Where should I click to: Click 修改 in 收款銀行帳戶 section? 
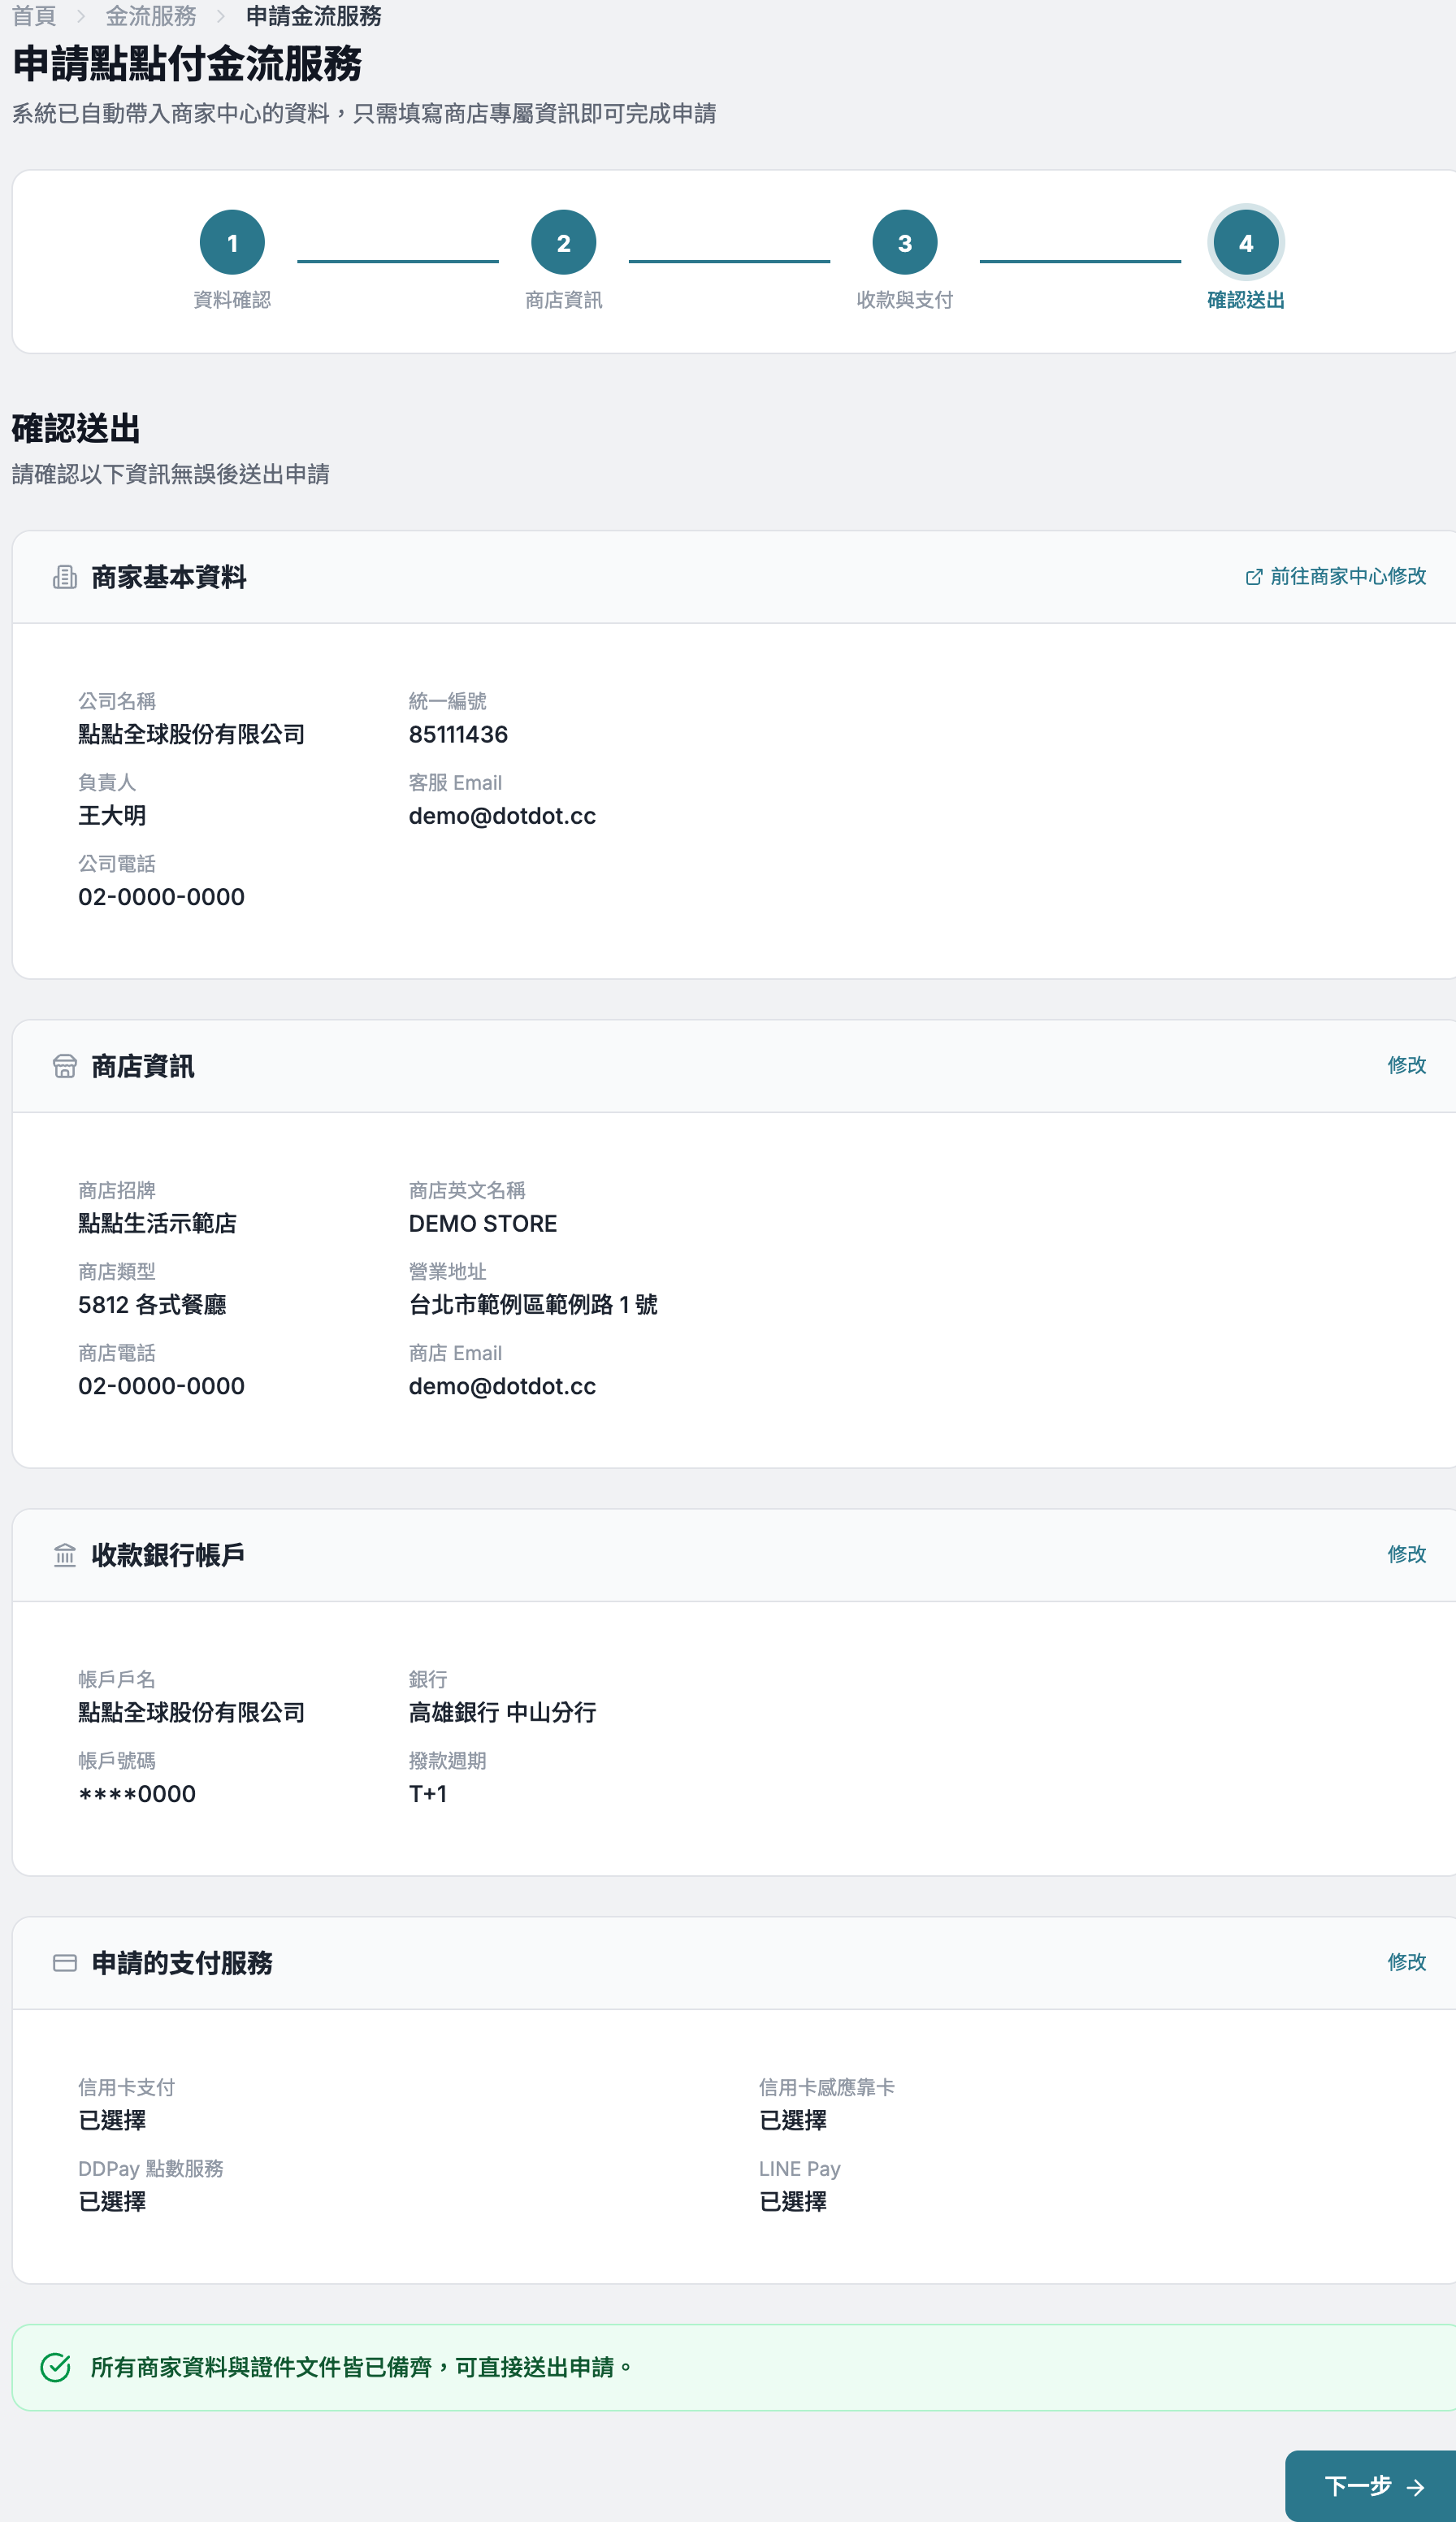pyautogui.click(x=1407, y=1555)
